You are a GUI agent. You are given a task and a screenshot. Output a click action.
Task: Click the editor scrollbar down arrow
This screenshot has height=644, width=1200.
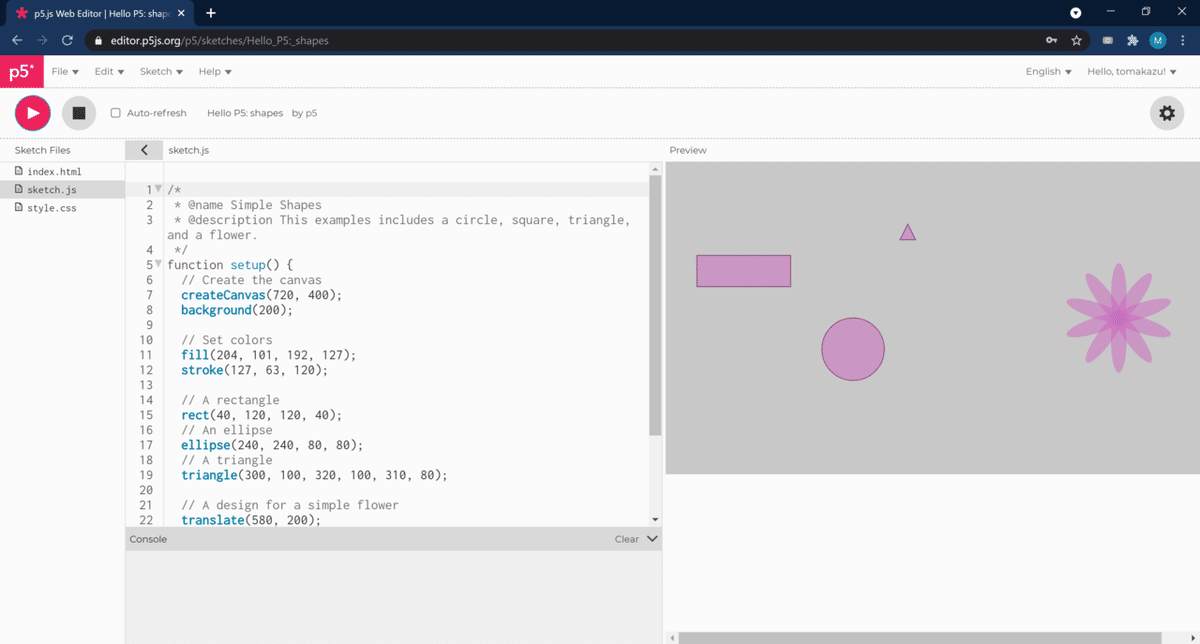[655, 520]
